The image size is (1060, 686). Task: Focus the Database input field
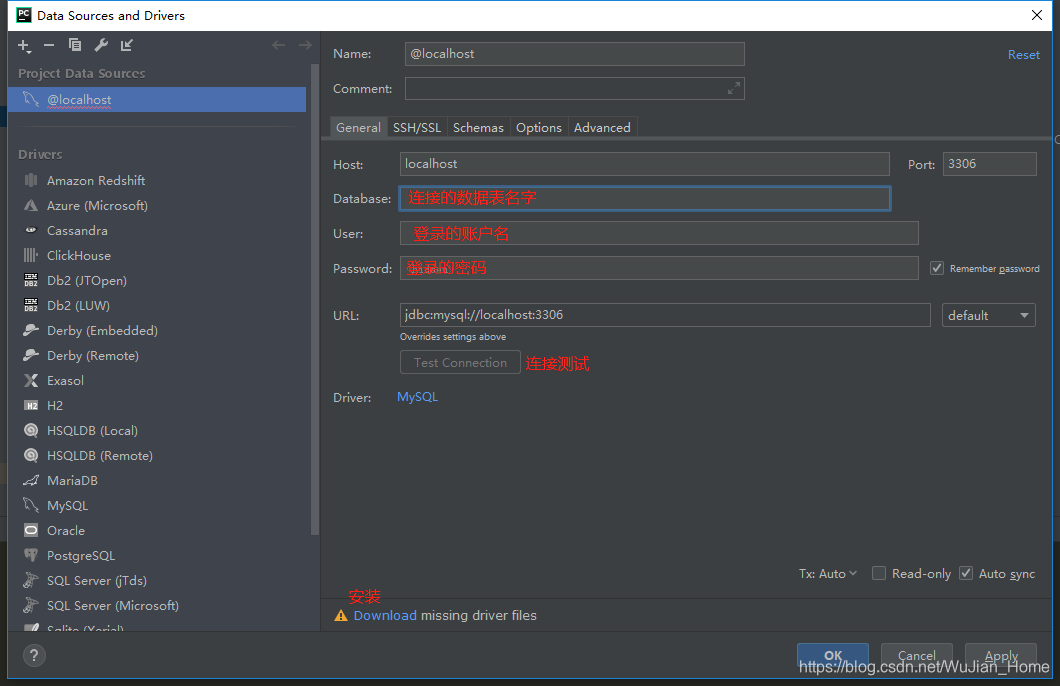pyautogui.click(x=645, y=199)
